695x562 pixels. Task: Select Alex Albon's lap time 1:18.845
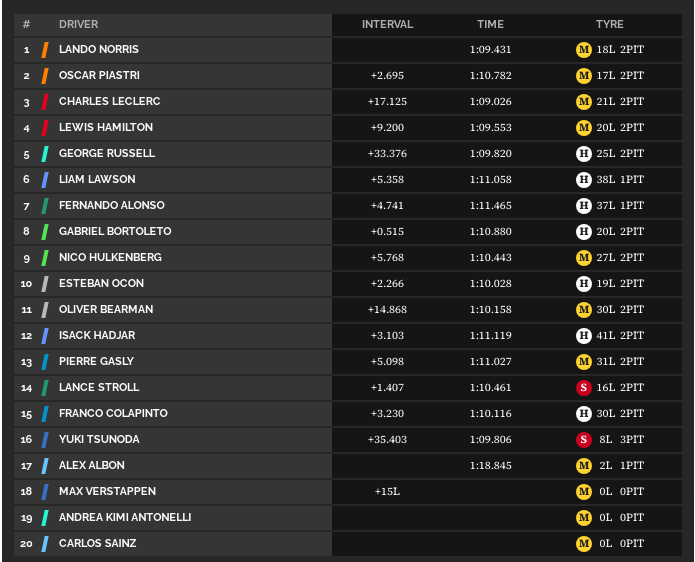click(490, 465)
